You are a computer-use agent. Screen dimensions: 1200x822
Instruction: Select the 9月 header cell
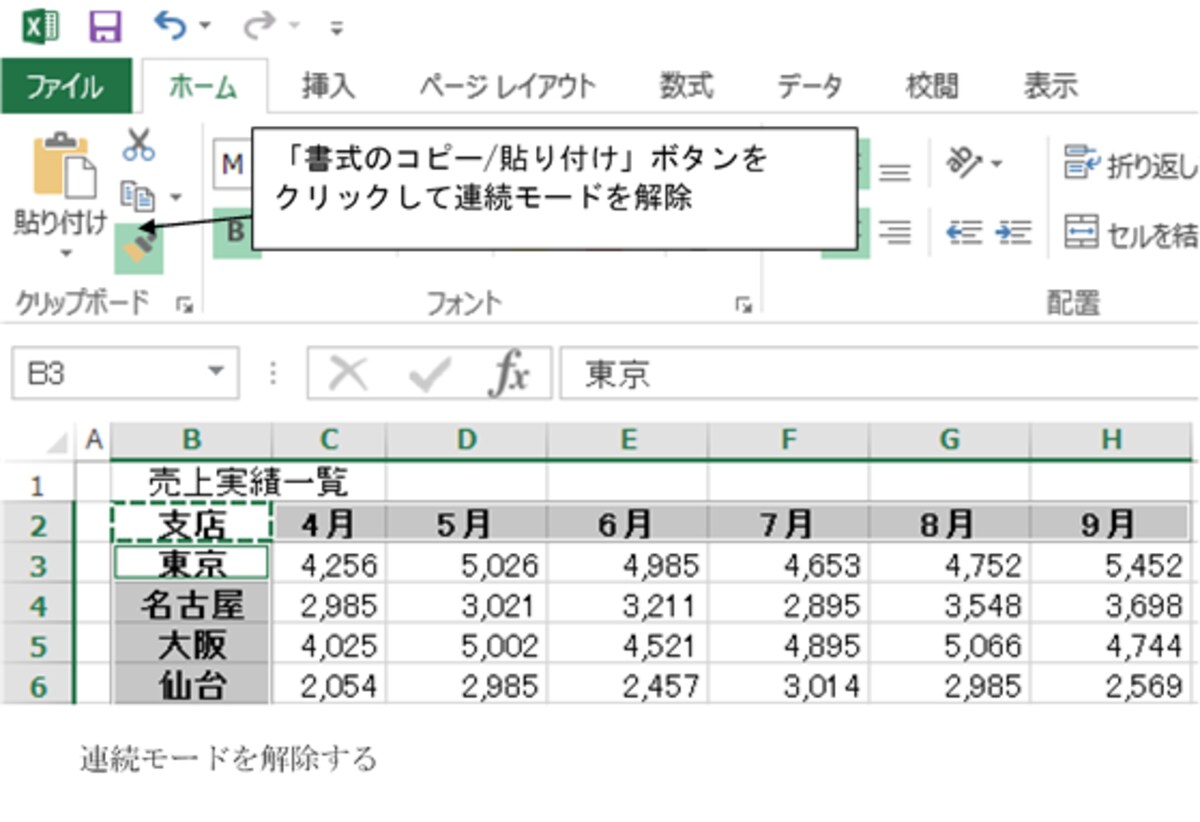click(1111, 524)
